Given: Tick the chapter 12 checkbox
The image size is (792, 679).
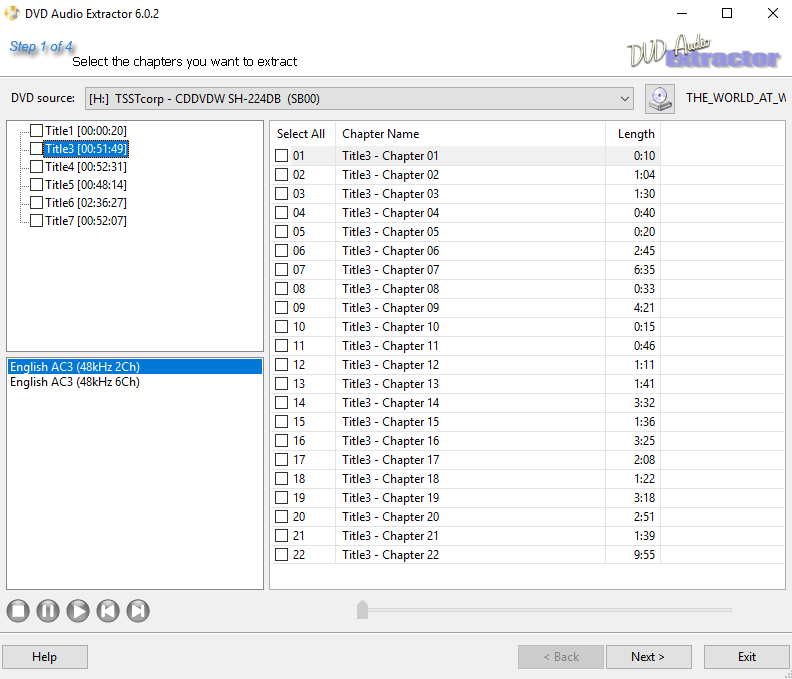Looking at the screenshot, I should pyautogui.click(x=281, y=365).
